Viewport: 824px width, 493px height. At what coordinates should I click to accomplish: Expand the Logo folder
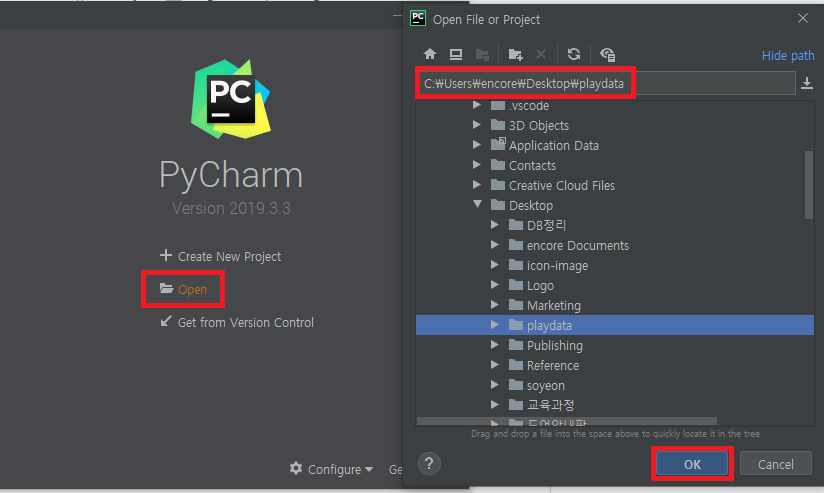point(495,284)
